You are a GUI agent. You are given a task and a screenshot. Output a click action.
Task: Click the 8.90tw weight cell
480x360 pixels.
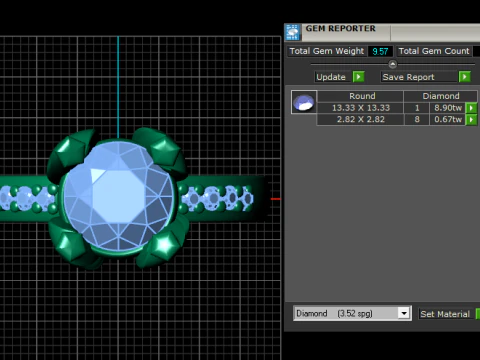click(448, 108)
